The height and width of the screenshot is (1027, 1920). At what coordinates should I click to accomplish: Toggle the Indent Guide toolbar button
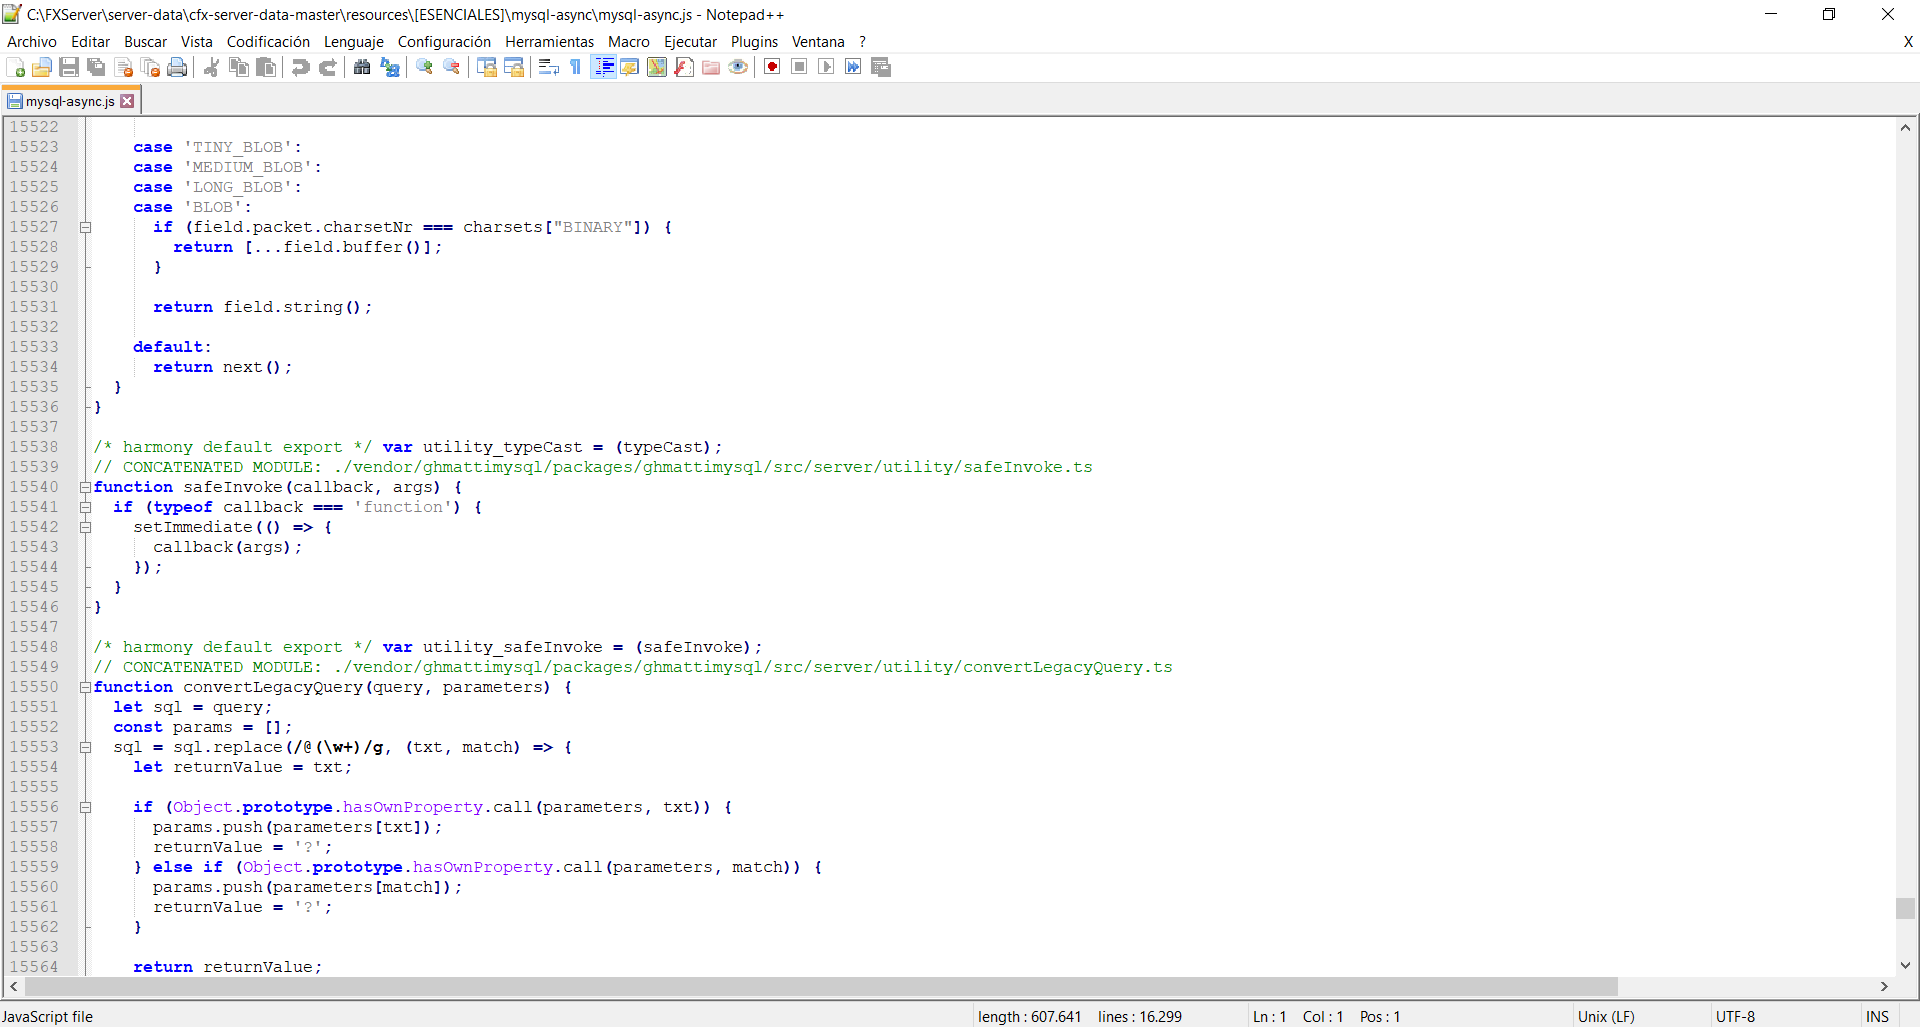coord(604,67)
